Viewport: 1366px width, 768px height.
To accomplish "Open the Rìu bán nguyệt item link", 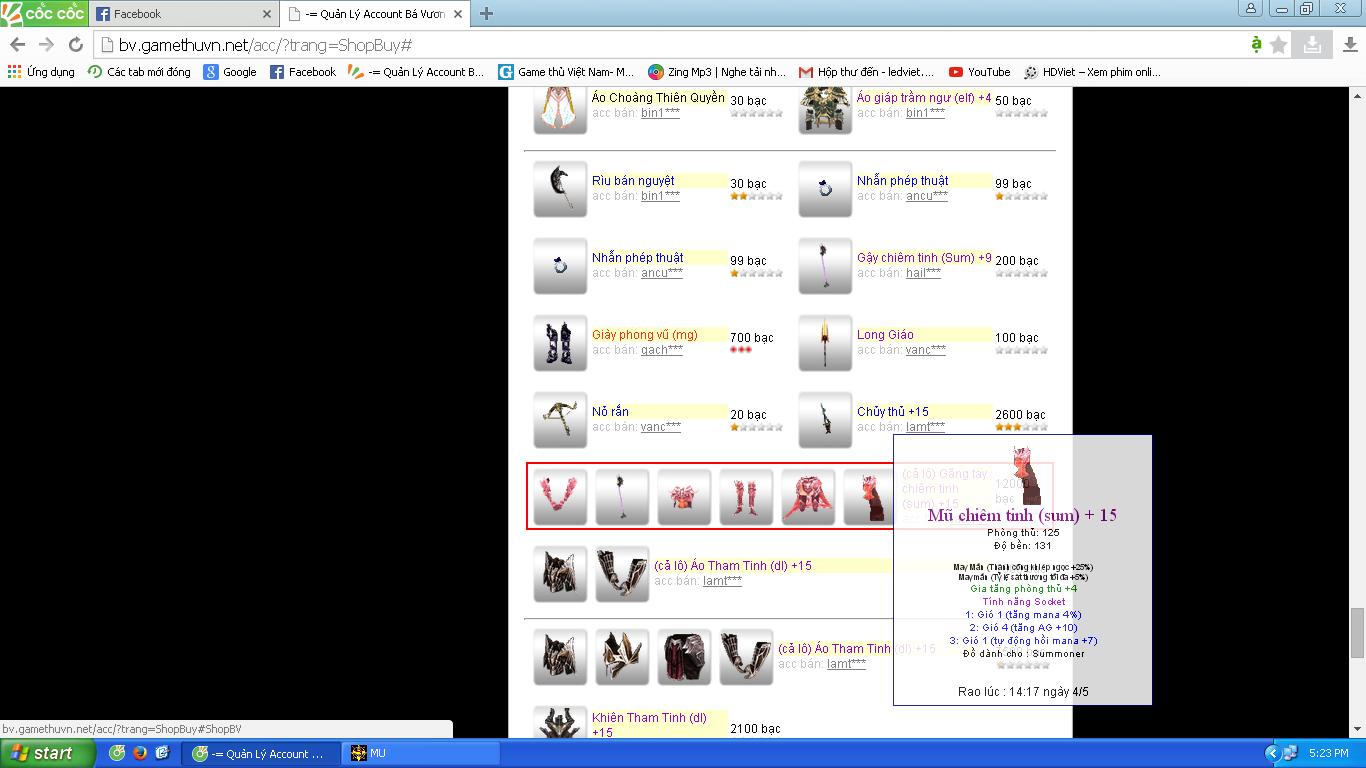I will [x=633, y=181].
